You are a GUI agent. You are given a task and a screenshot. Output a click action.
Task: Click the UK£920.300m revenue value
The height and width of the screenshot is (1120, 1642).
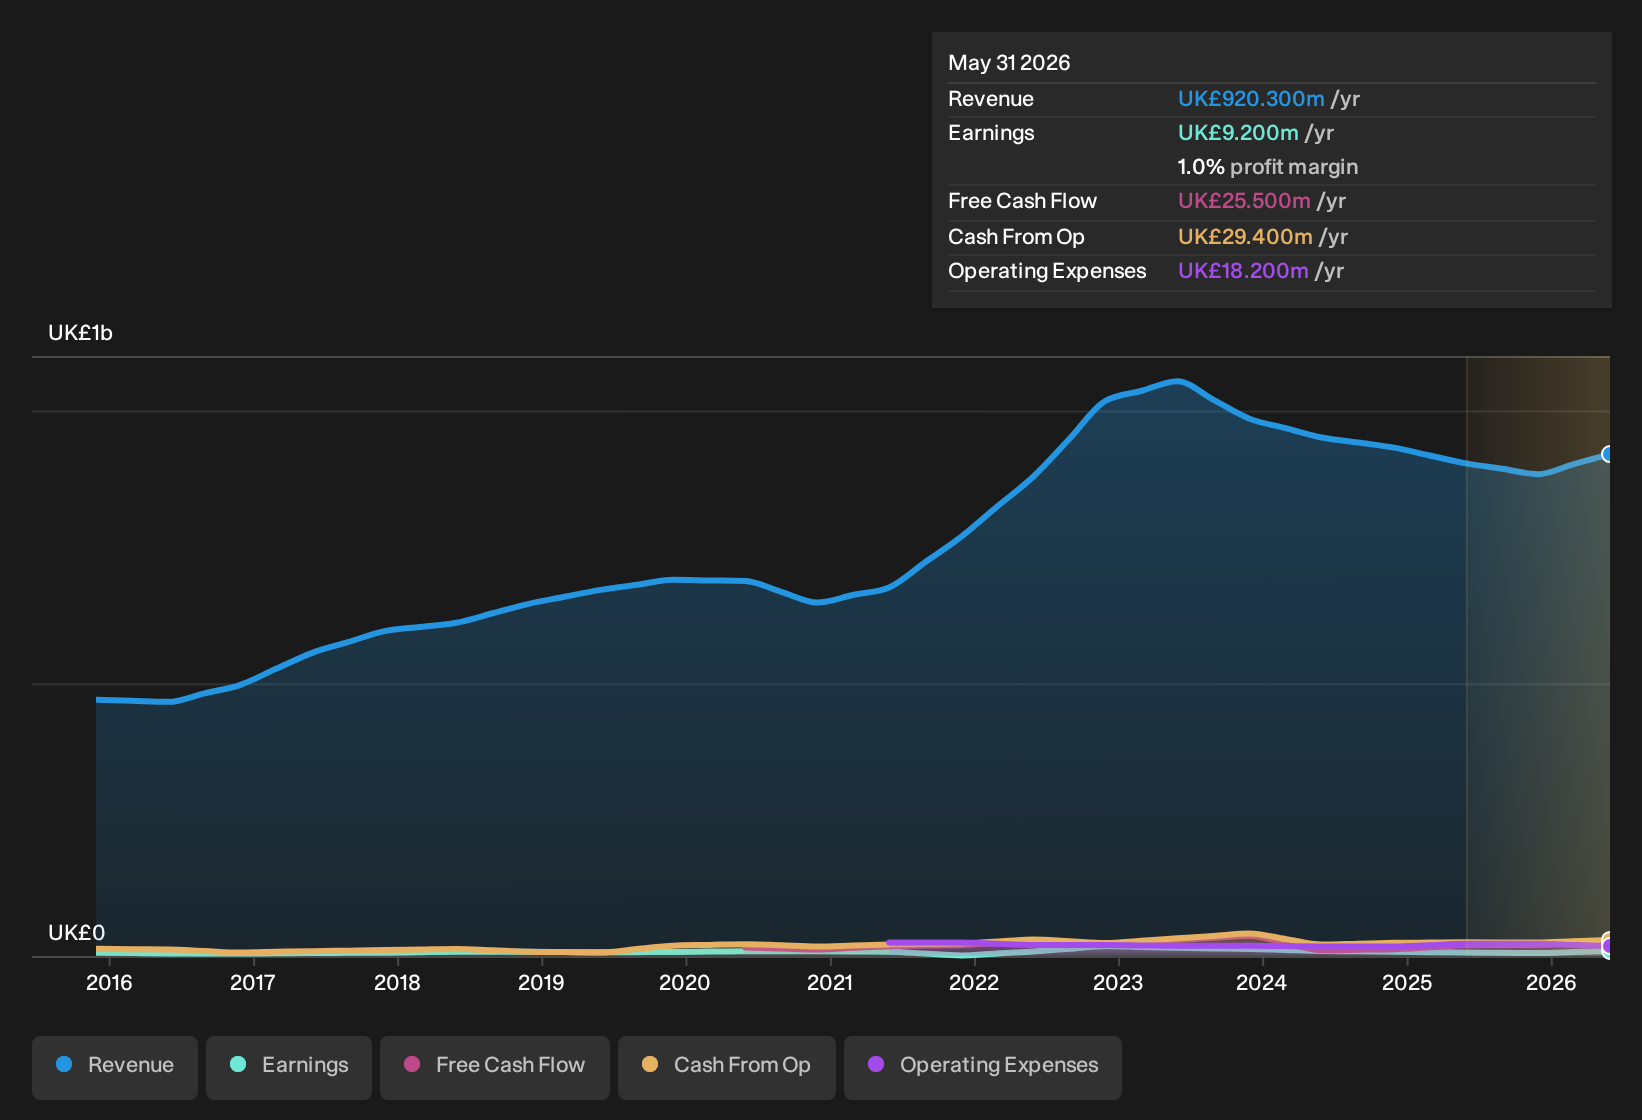1251,99
